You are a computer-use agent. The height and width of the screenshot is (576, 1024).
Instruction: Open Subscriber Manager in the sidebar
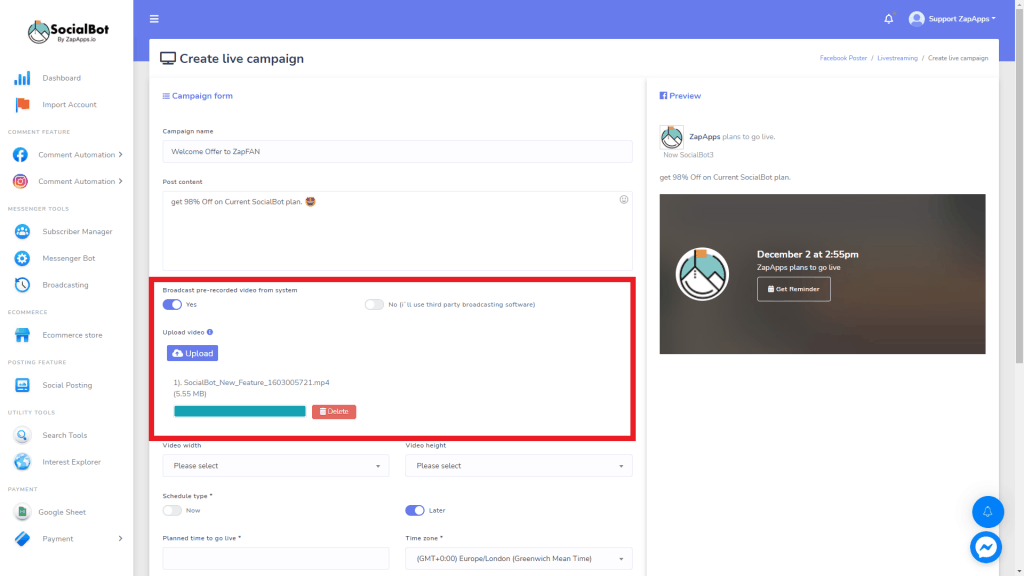(x=77, y=232)
